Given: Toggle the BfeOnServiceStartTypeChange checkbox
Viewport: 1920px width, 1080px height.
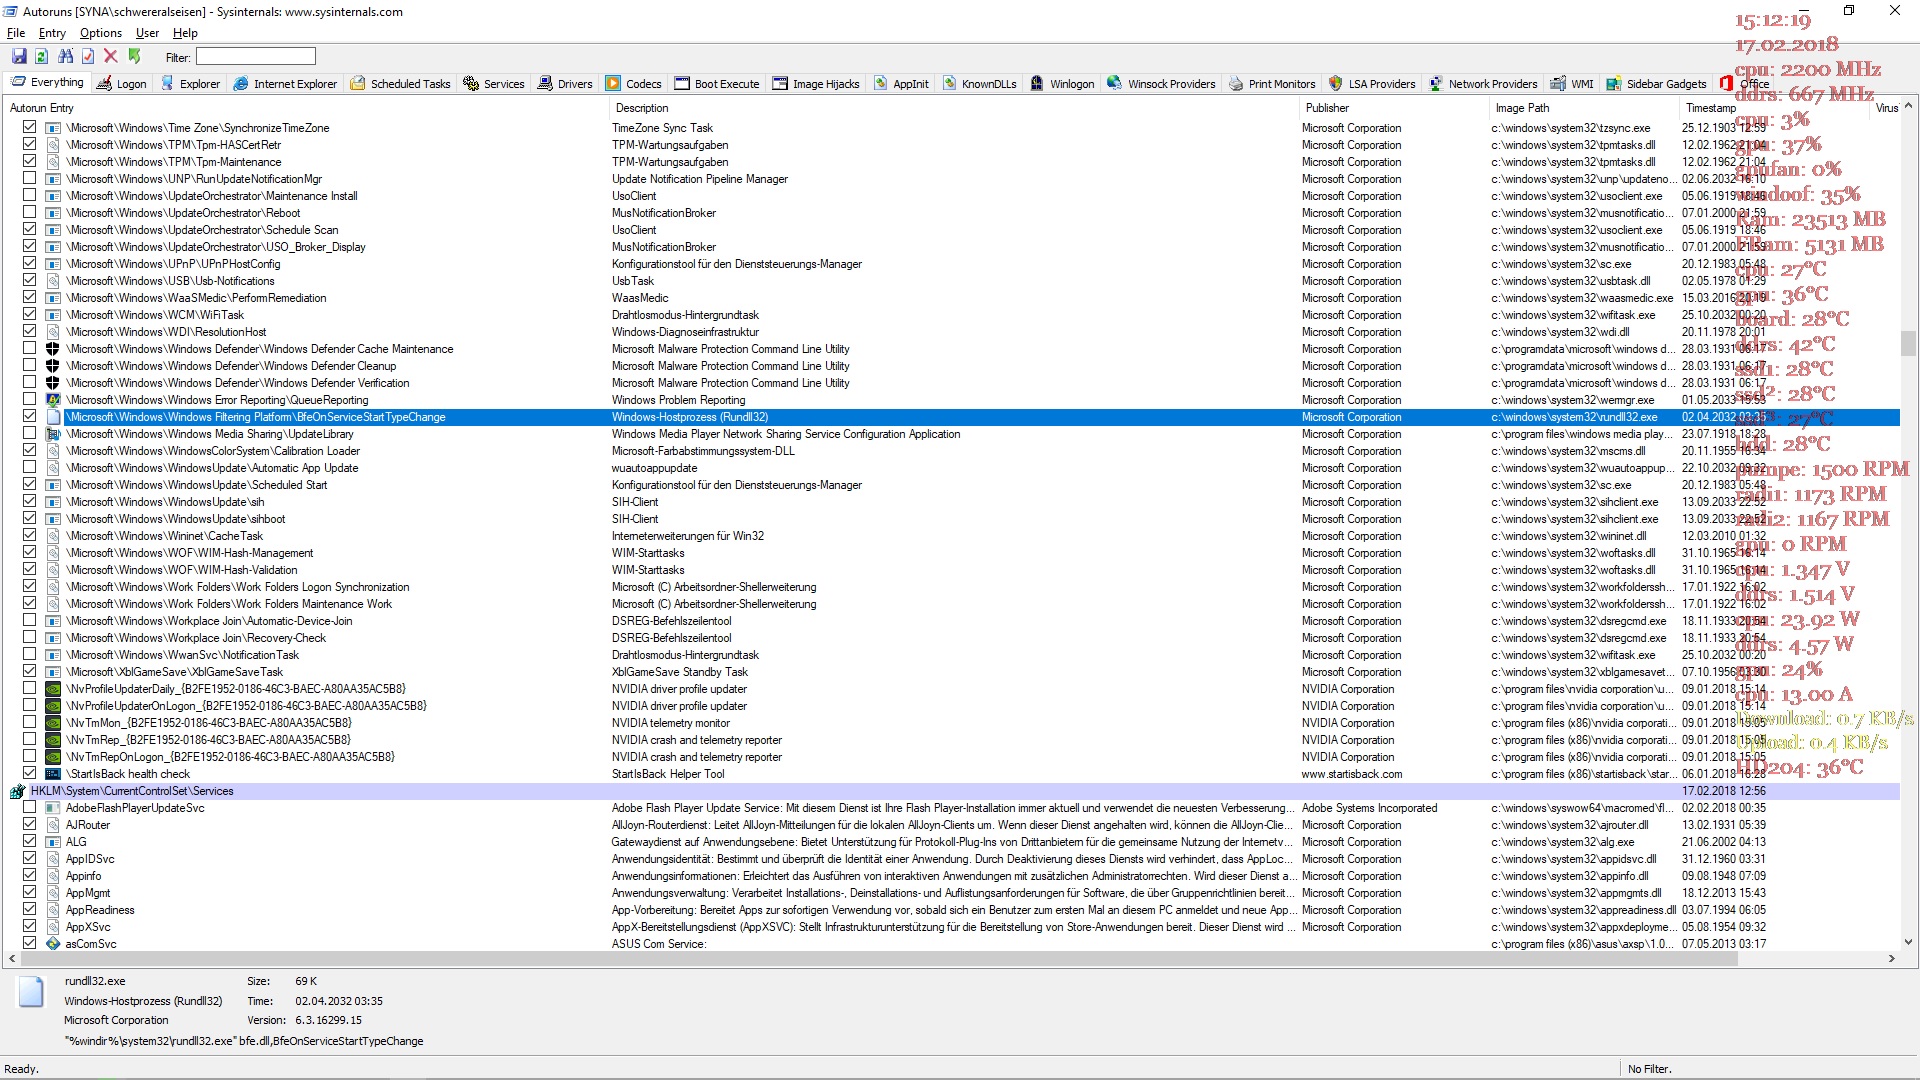Looking at the screenshot, I should tap(29, 416).
